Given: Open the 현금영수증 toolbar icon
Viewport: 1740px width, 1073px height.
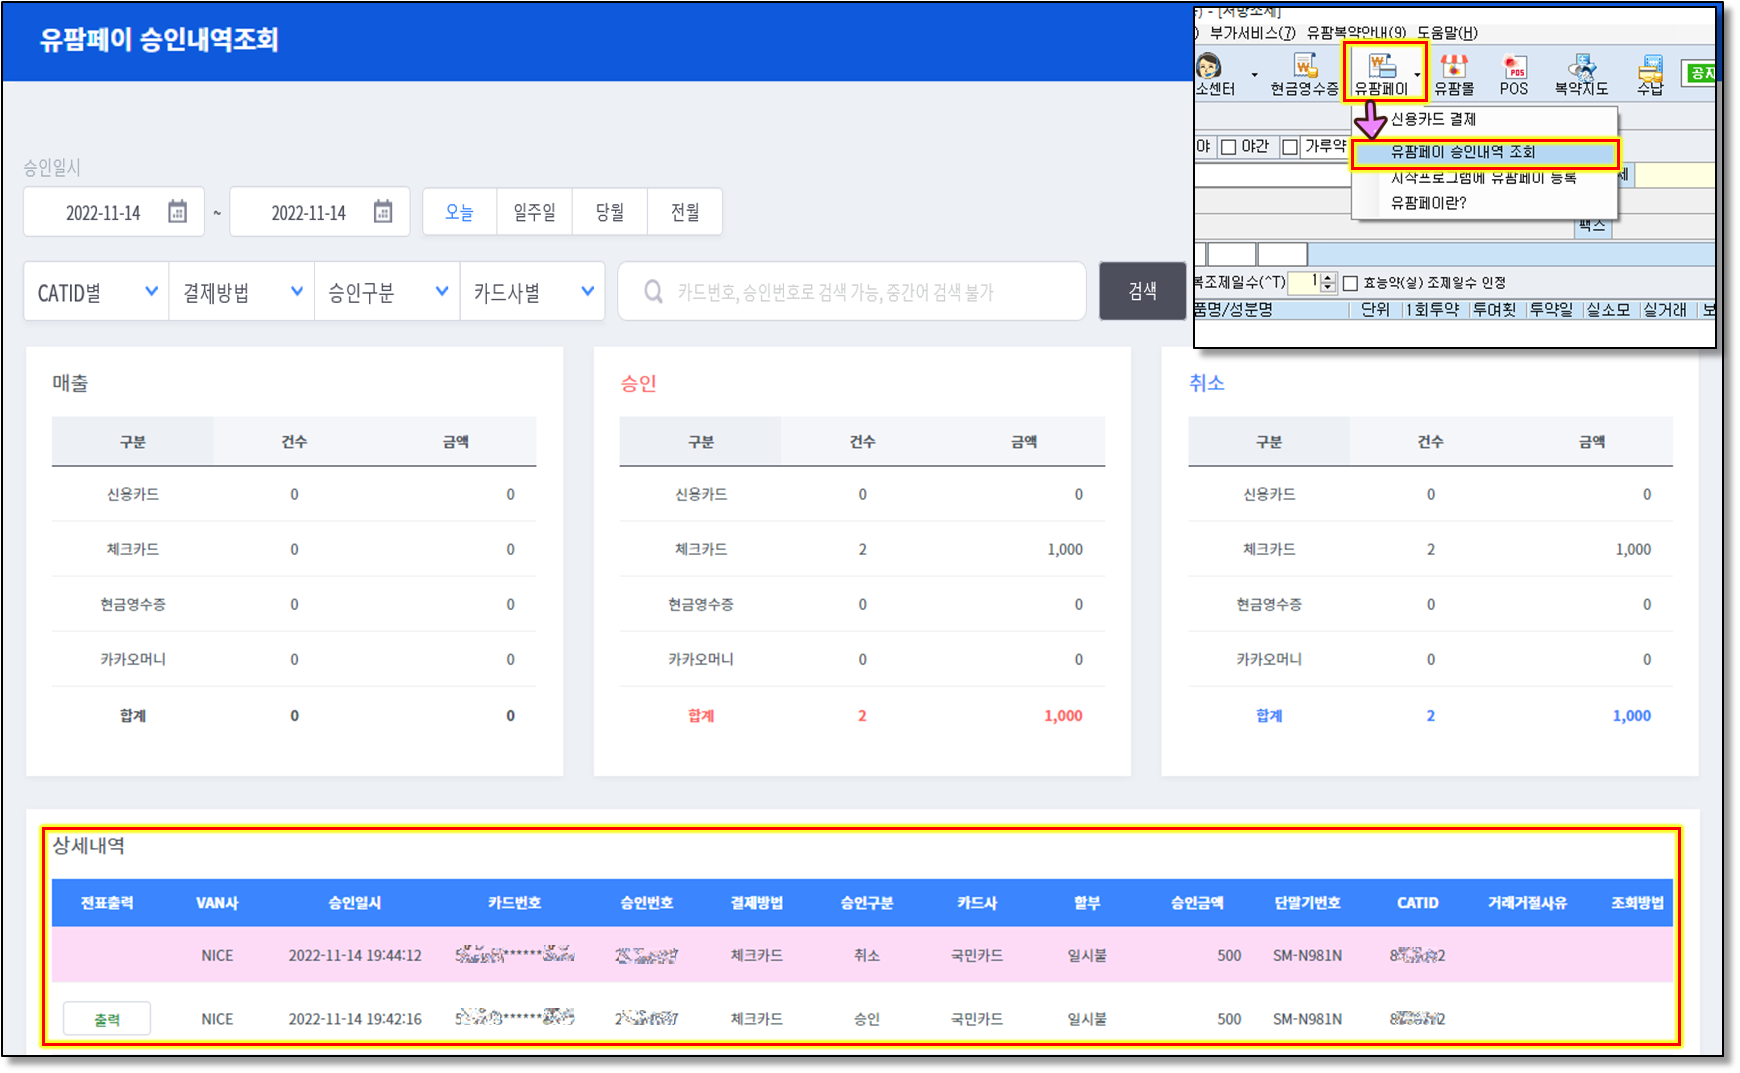Looking at the screenshot, I should (x=1304, y=73).
